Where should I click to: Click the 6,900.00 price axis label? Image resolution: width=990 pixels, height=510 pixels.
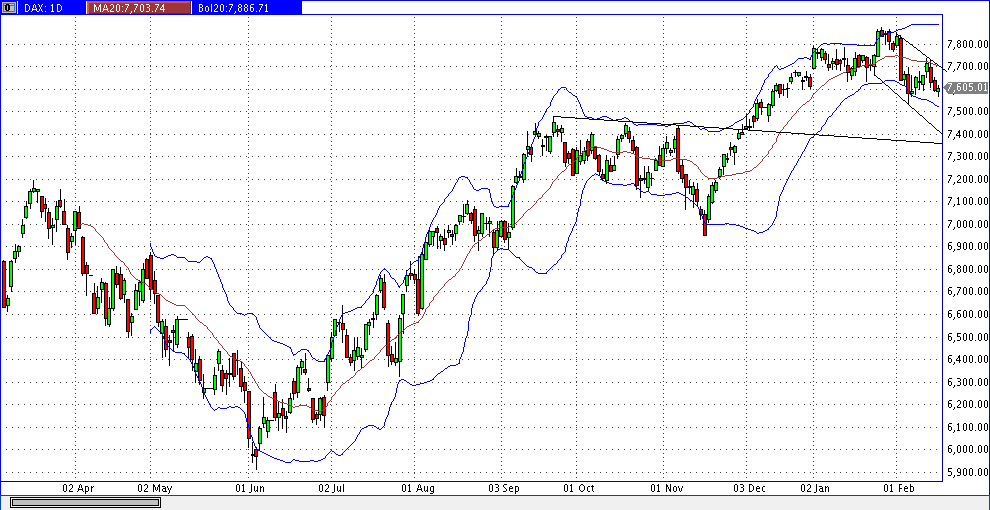point(967,247)
